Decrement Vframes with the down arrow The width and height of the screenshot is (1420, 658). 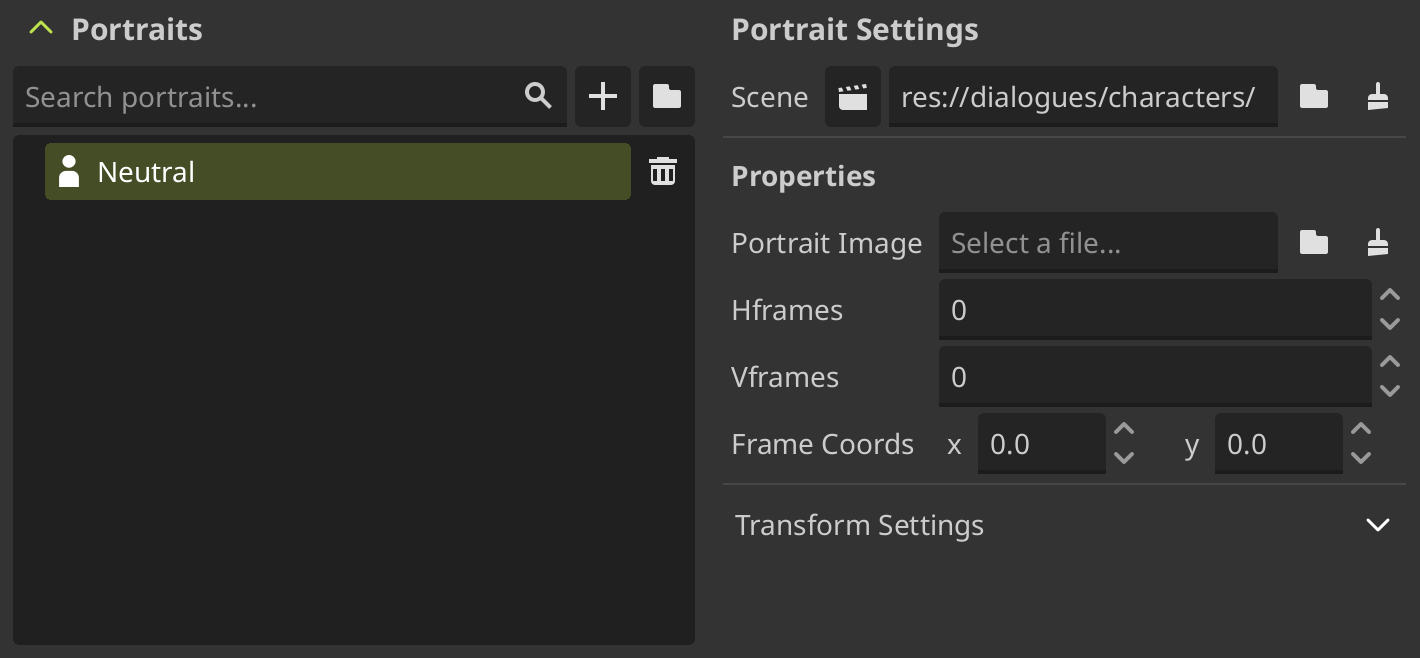pos(1390,391)
